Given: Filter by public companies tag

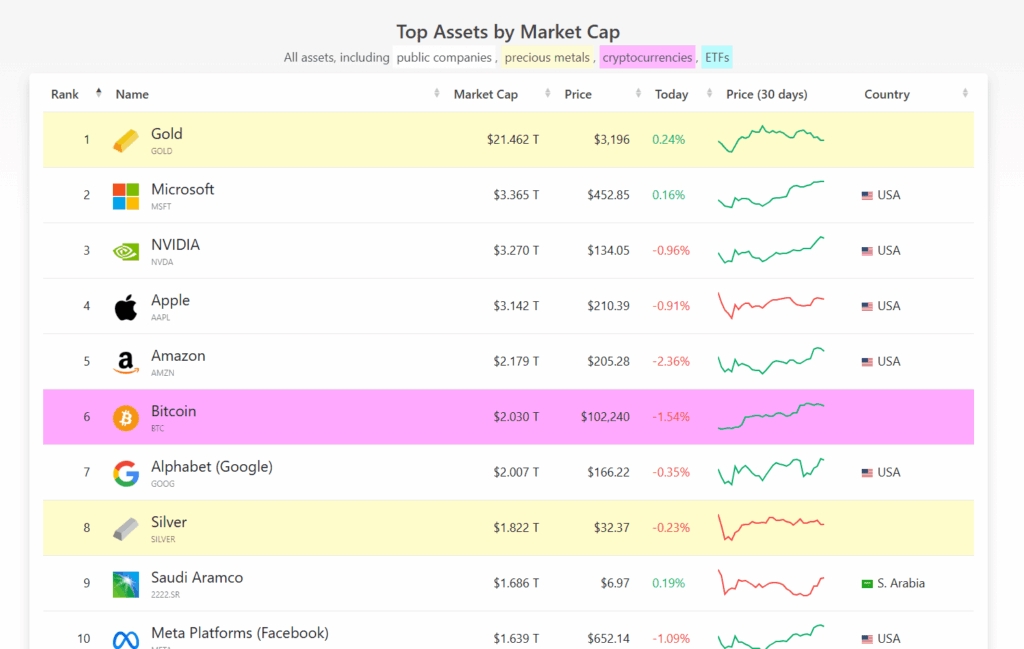Looking at the screenshot, I should [x=444, y=57].
